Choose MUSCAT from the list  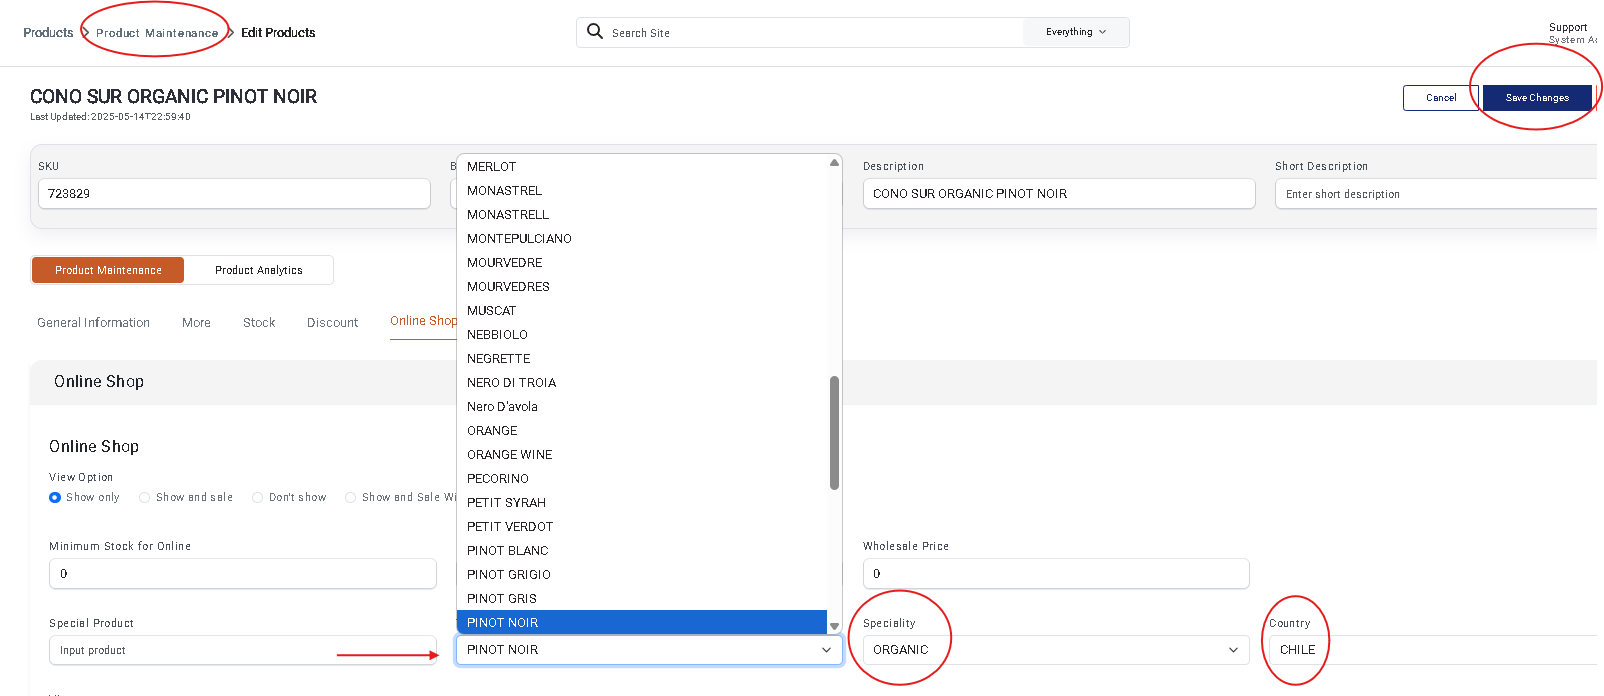[642, 311]
